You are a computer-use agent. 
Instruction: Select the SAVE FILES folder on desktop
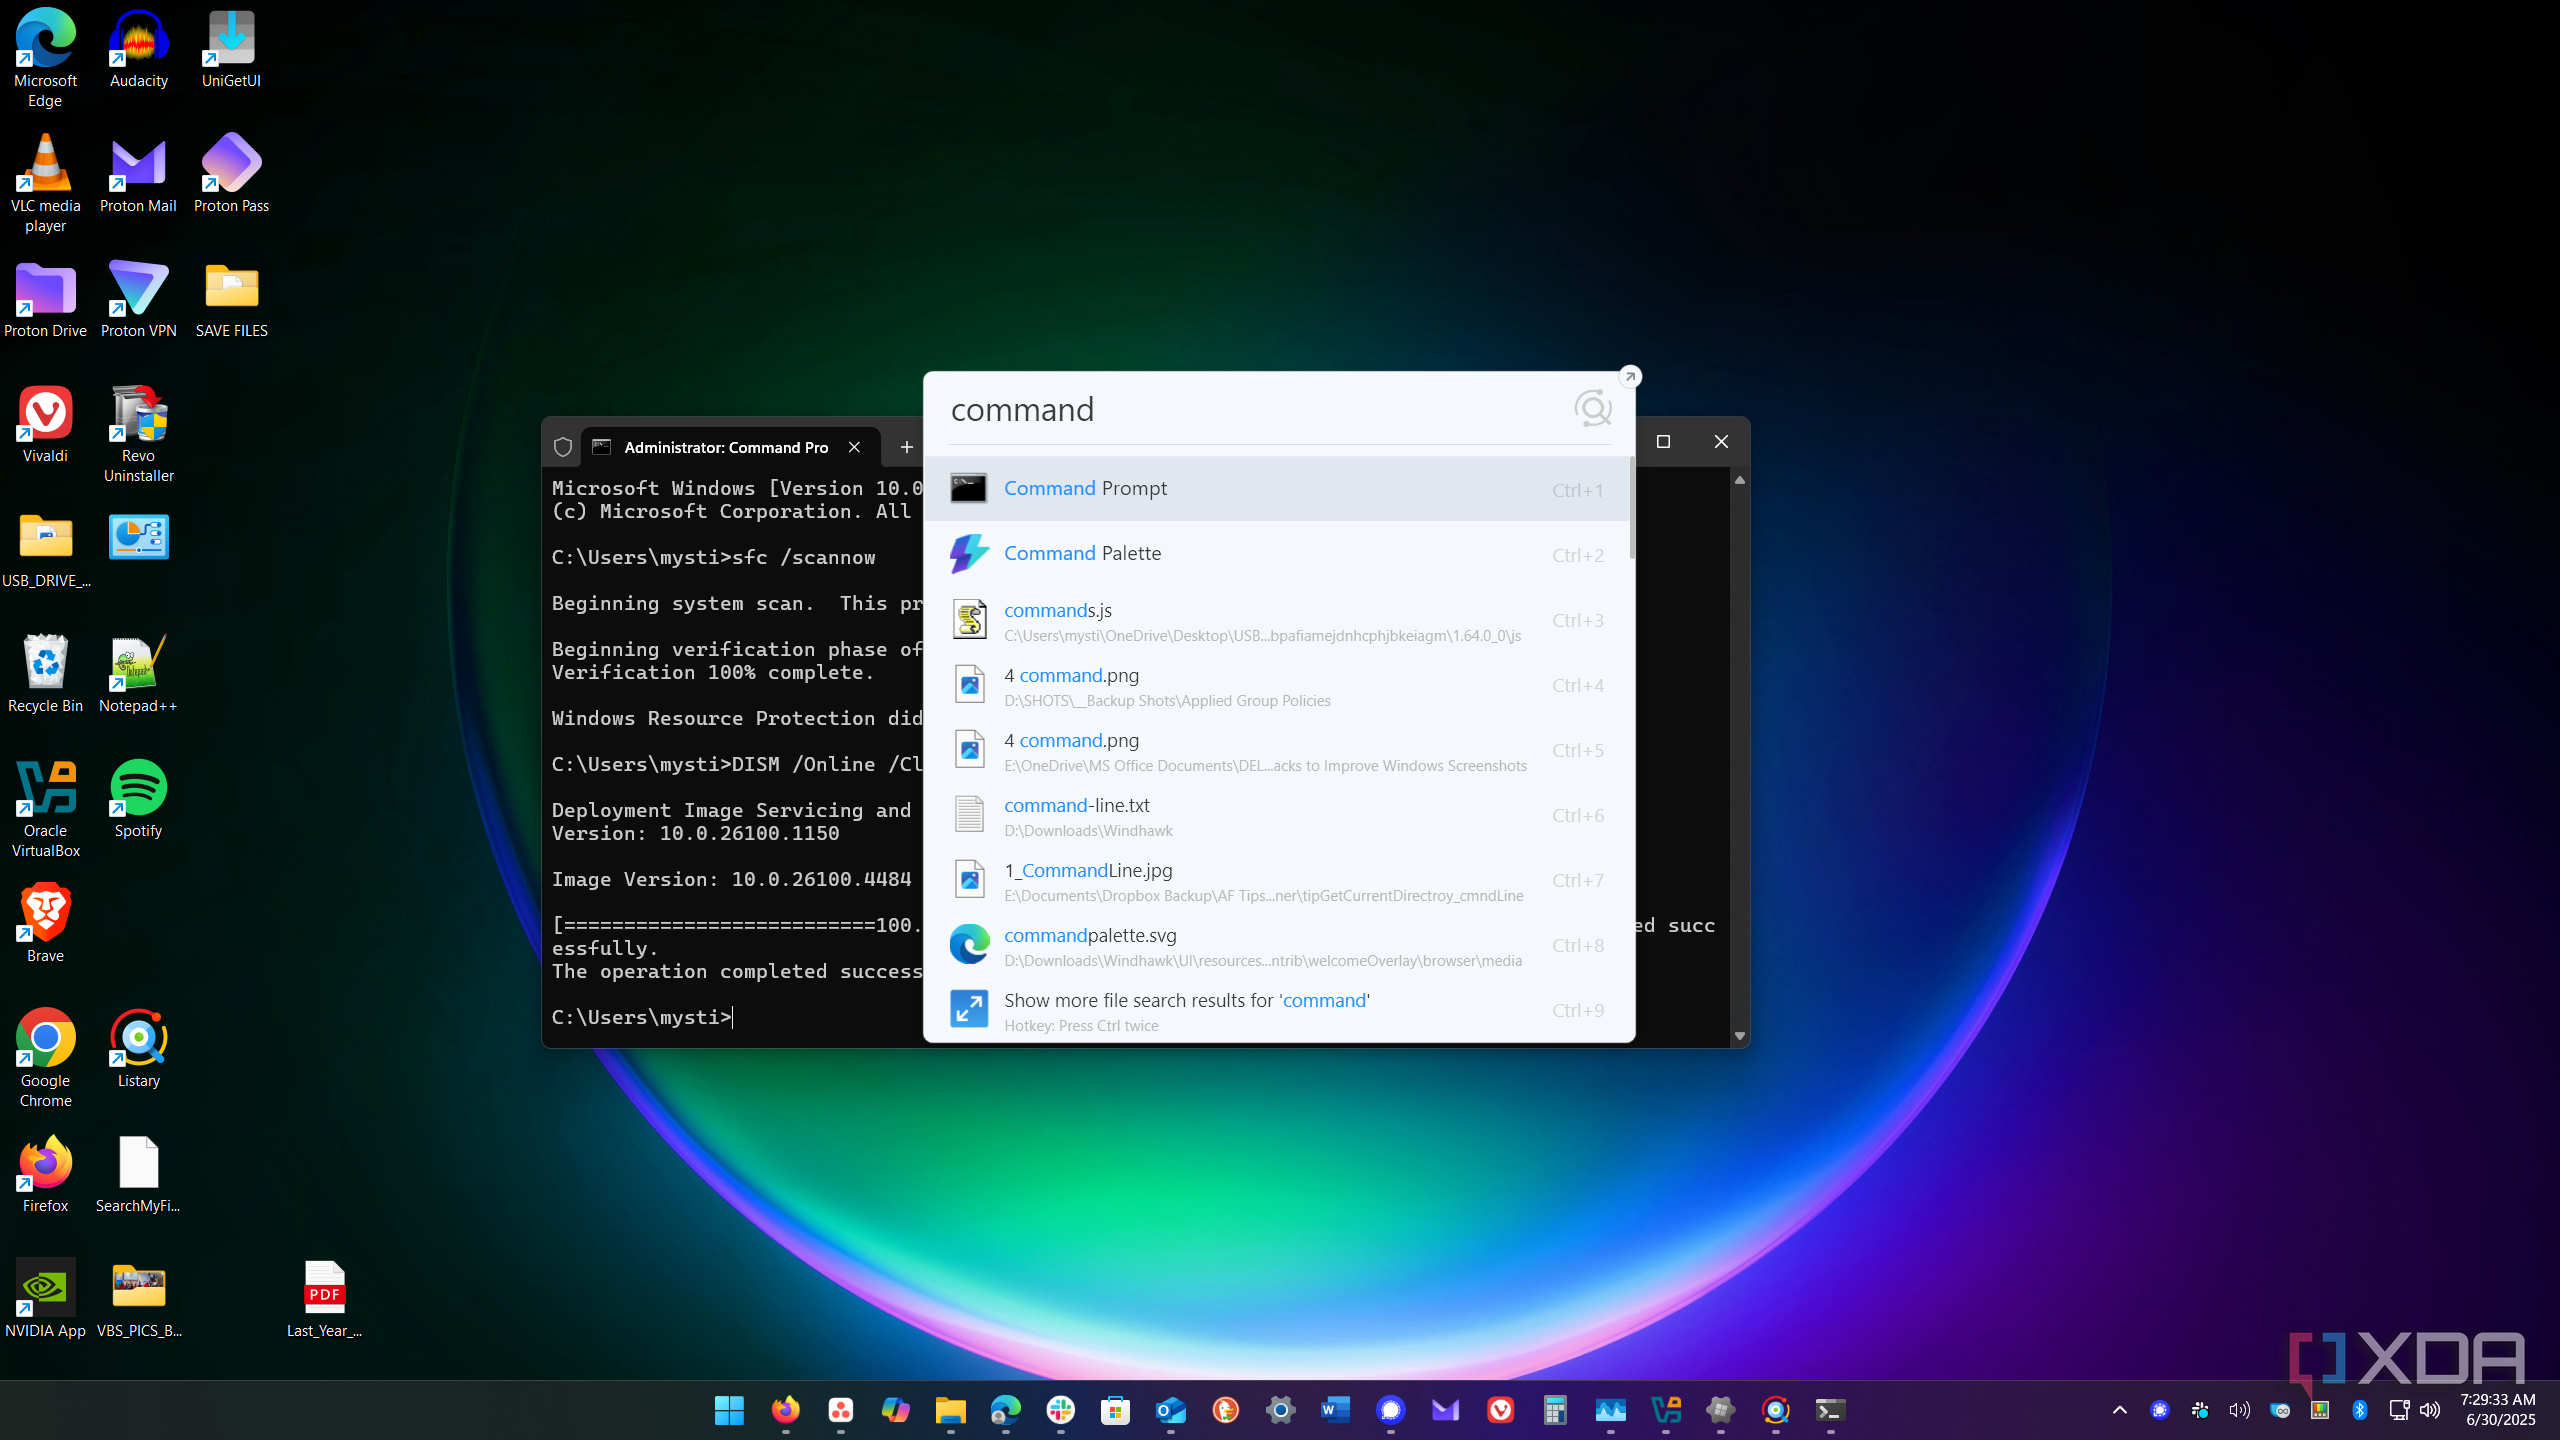231,298
